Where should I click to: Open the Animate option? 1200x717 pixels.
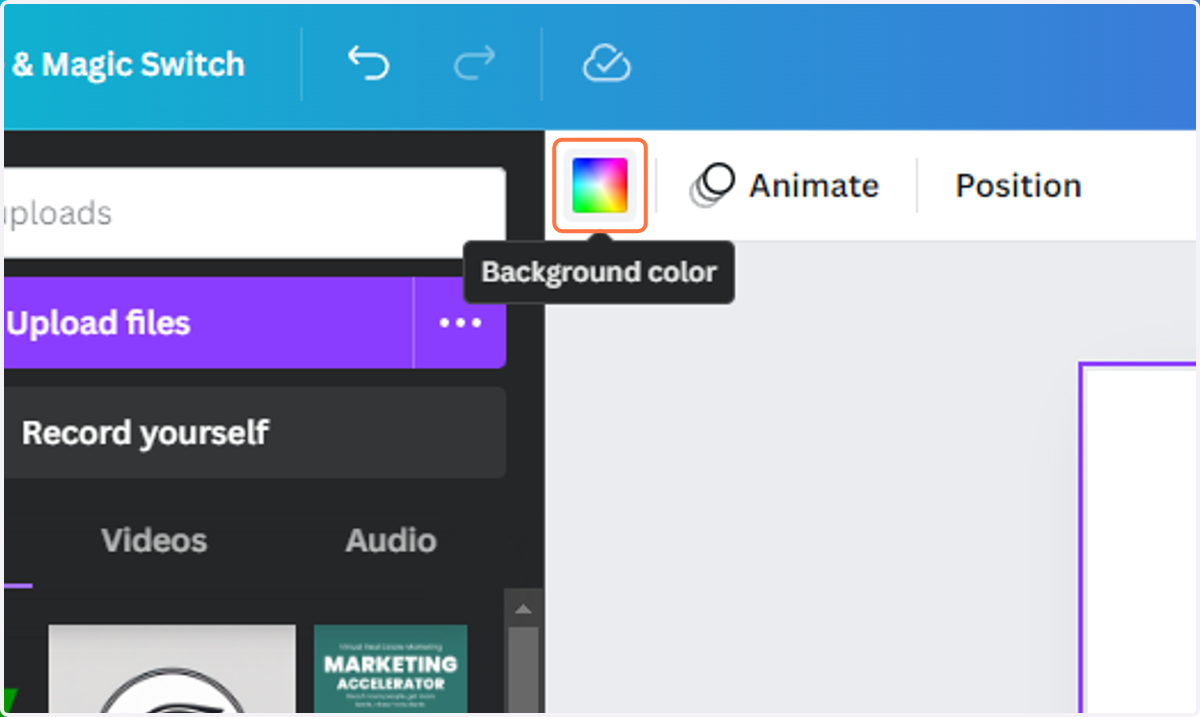pyautogui.click(x=784, y=186)
